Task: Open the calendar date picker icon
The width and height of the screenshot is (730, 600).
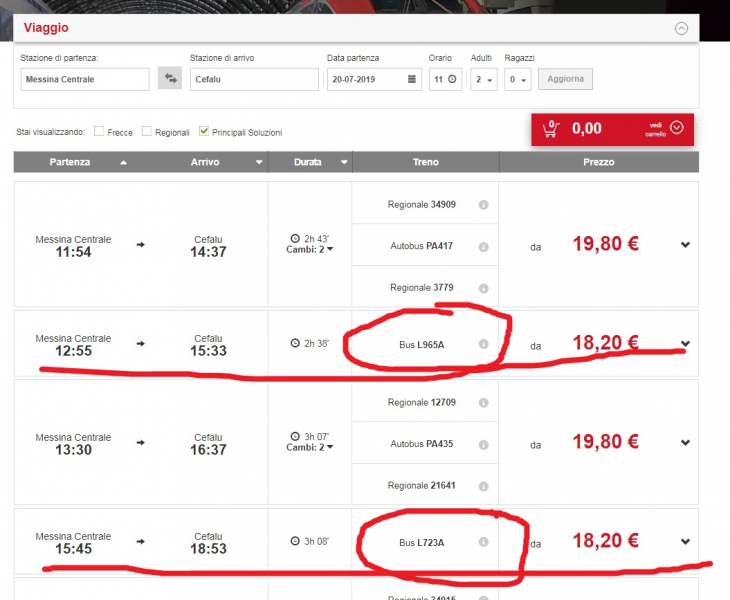Action: (412, 79)
